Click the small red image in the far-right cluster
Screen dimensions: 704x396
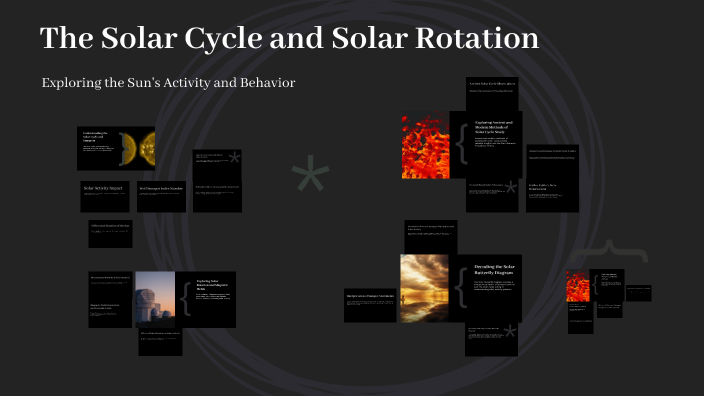(578, 286)
